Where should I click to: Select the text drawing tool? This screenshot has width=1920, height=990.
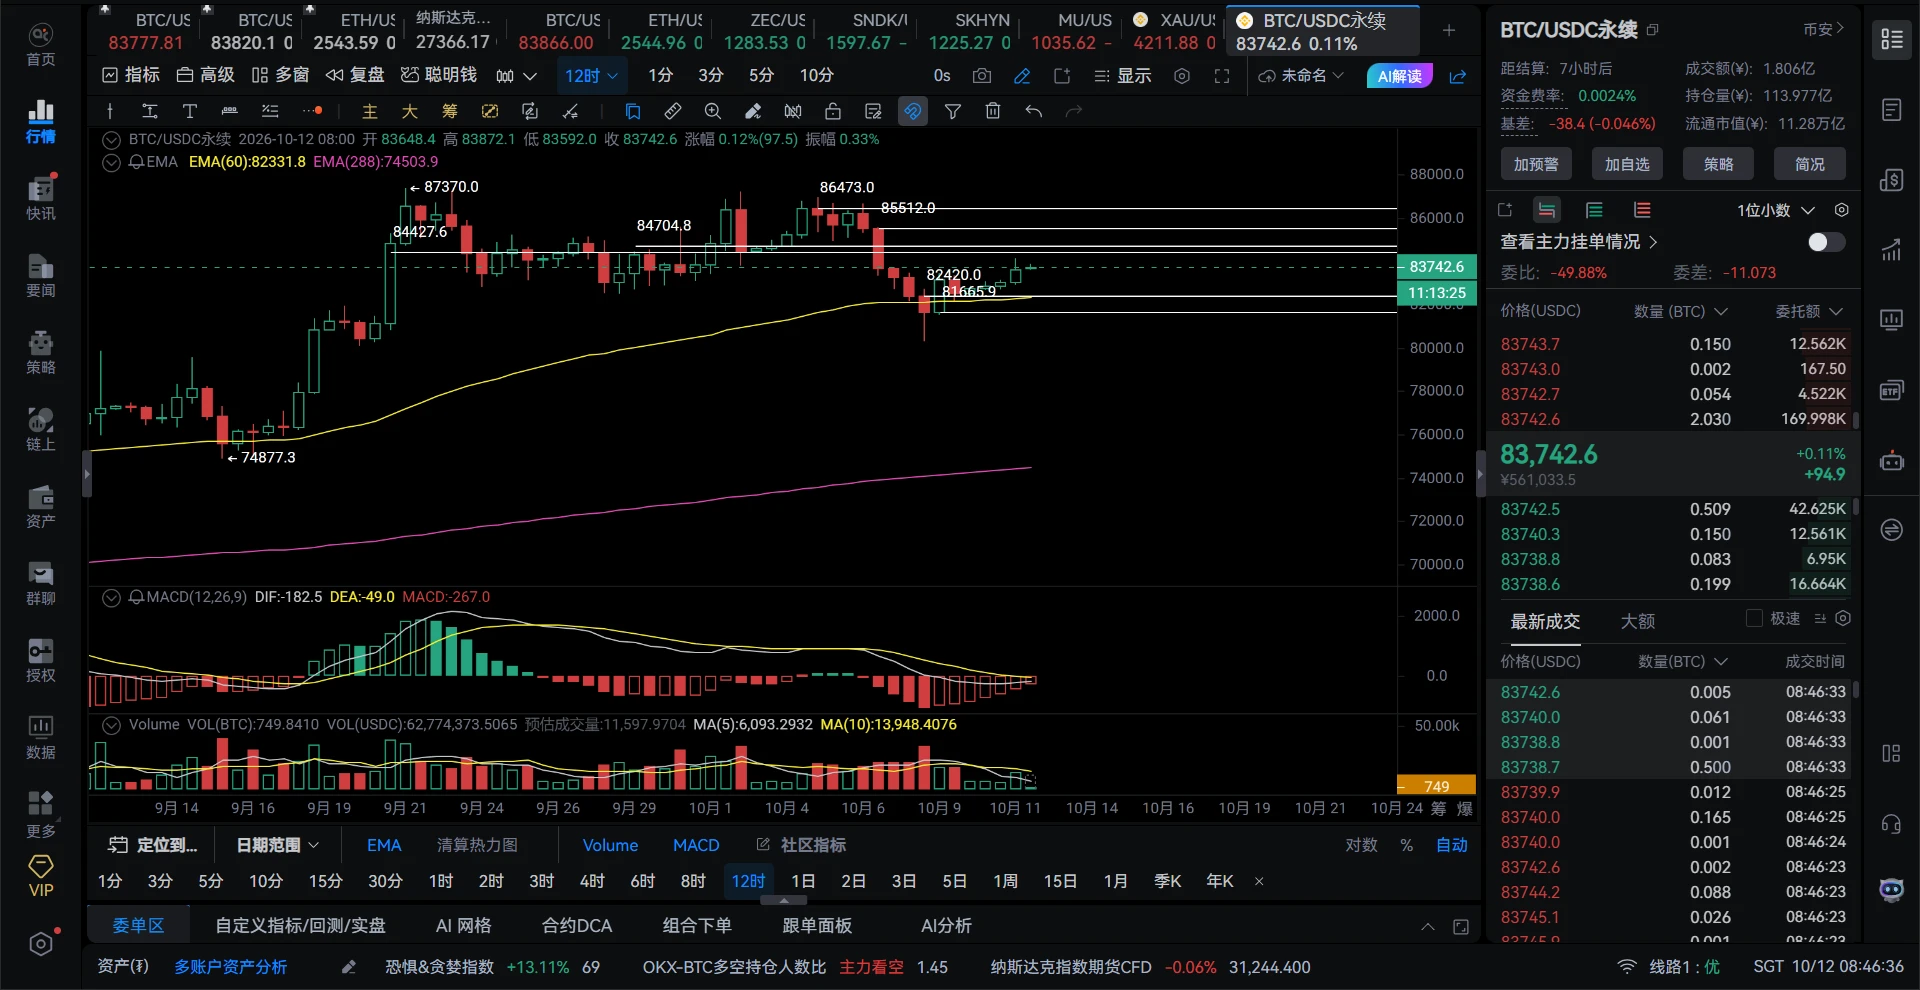(190, 111)
